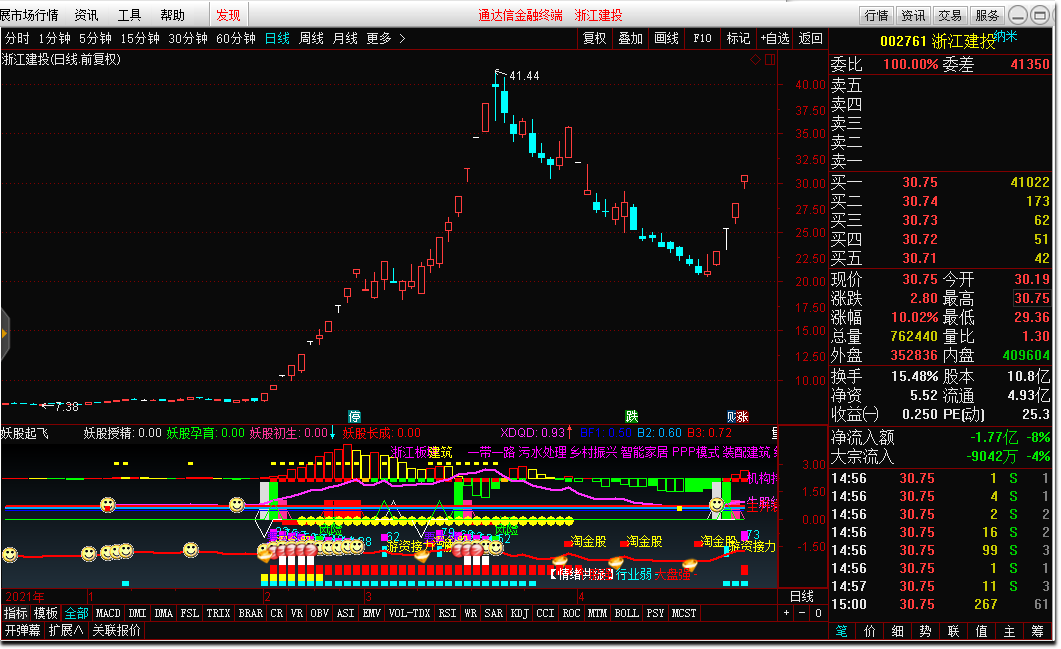Select the MACD indicator tab

point(108,613)
